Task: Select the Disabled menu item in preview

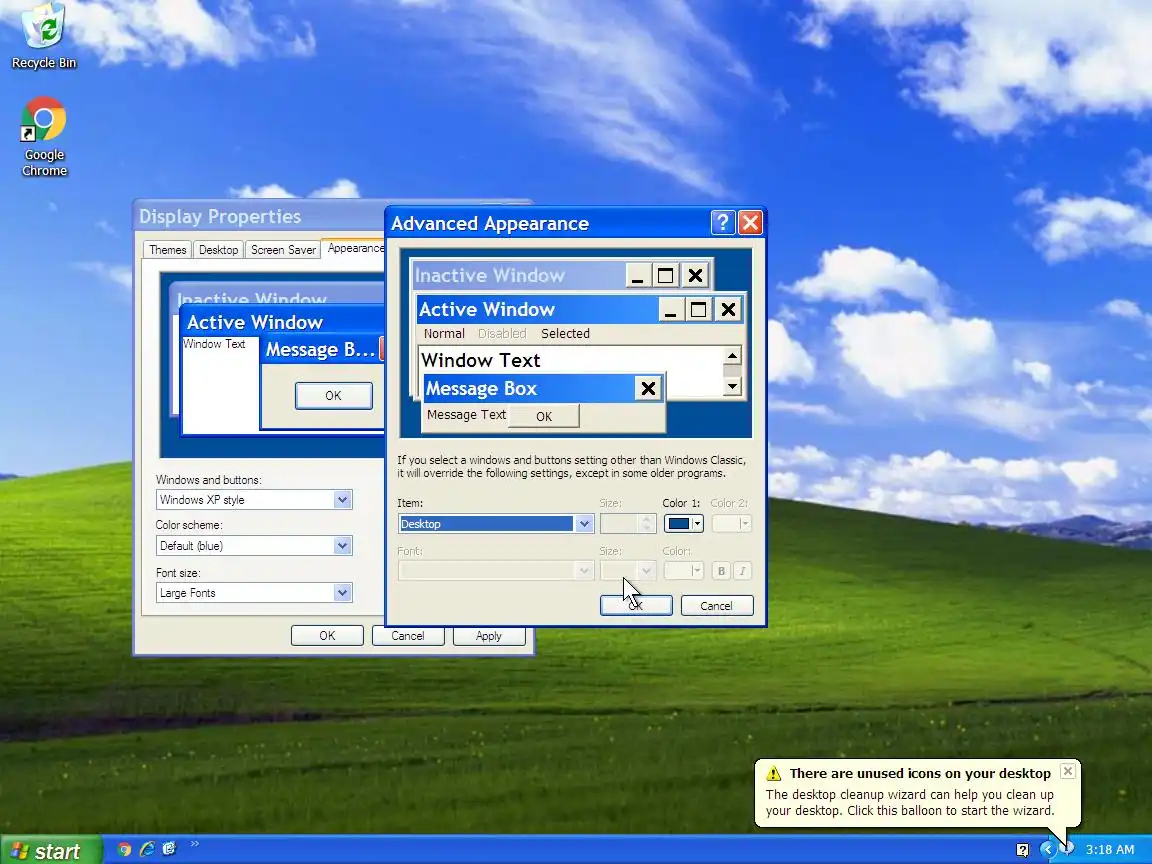Action: [x=502, y=334]
